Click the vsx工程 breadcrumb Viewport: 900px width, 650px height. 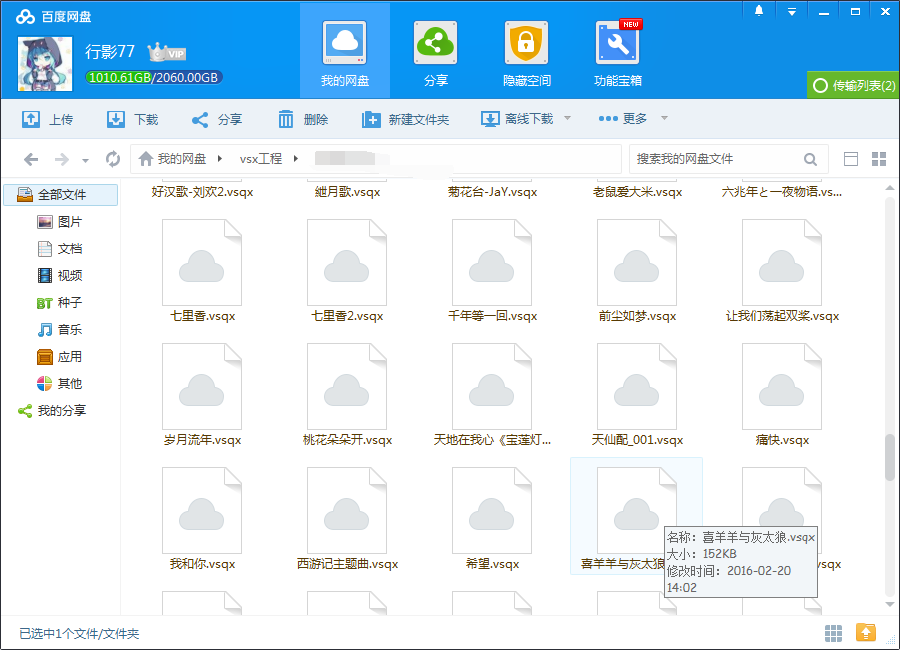coord(261,158)
